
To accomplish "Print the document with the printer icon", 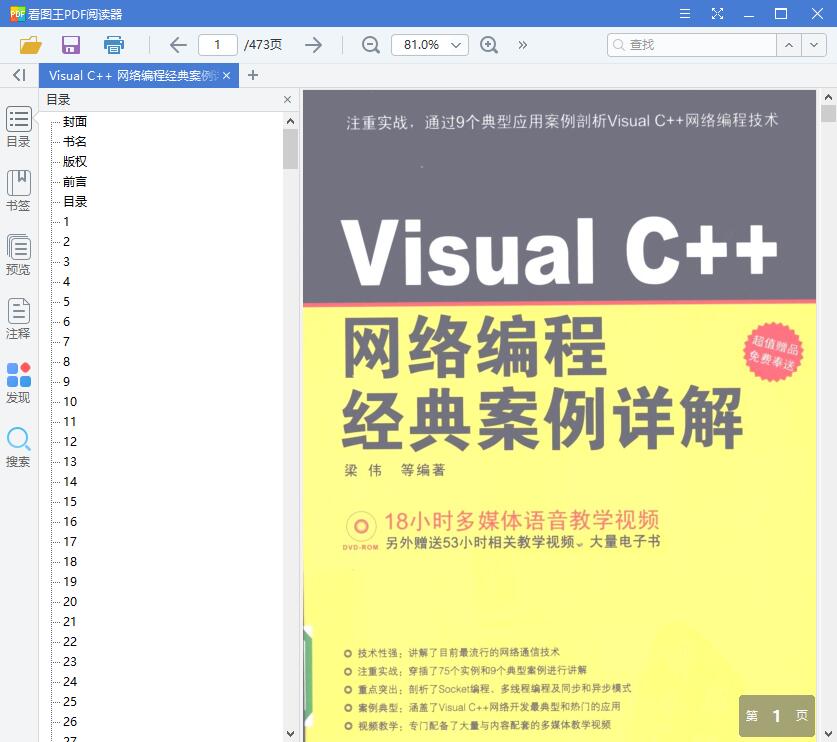I will click(x=114, y=45).
